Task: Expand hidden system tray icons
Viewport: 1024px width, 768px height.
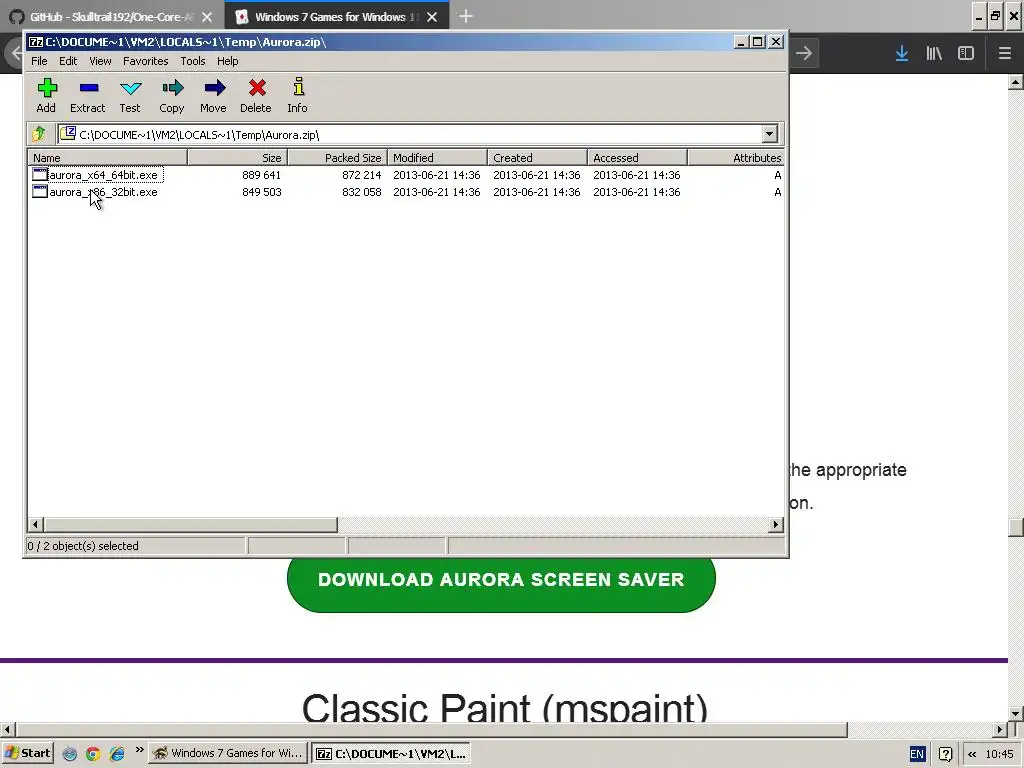Action: 972,754
